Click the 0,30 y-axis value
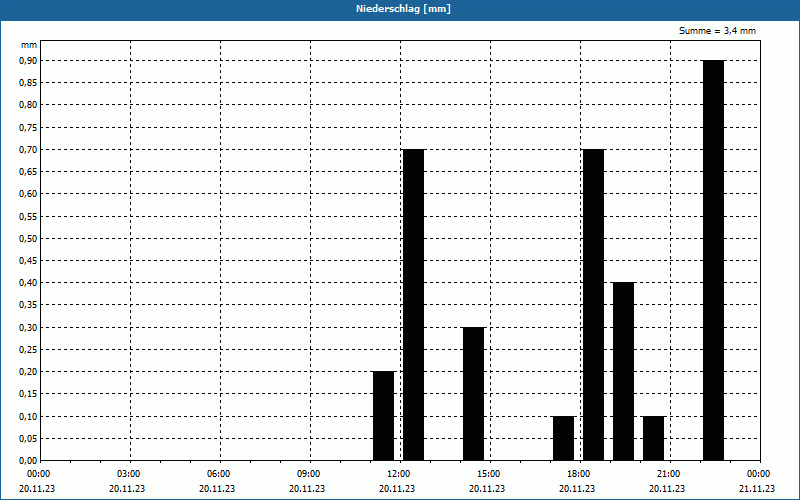Image resolution: width=800 pixels, height=500 pixels. (x=28, y=328)
